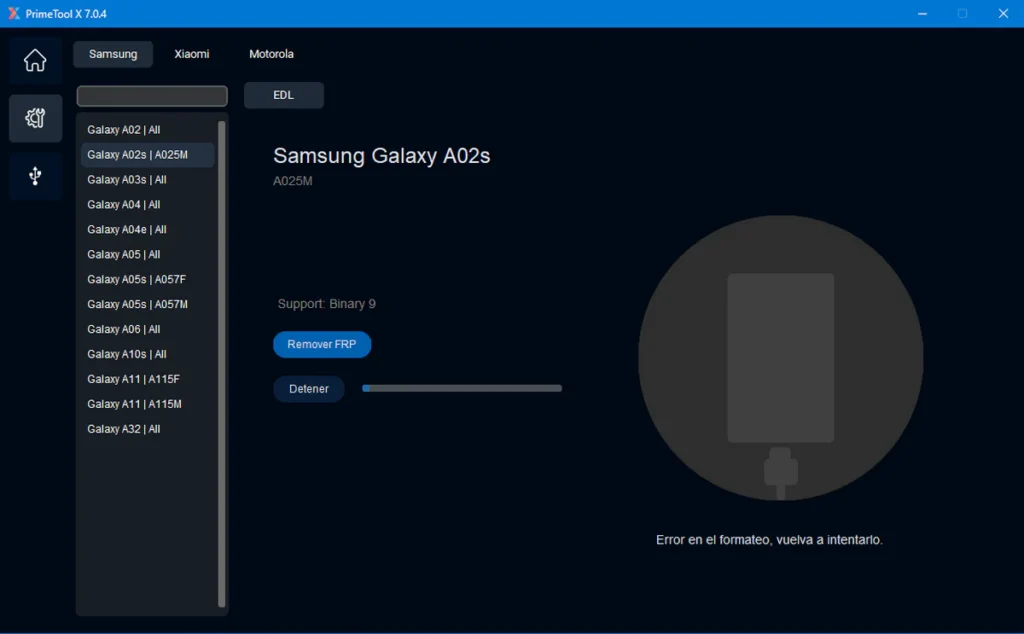Select Galaxy A02s | A025M
Viewport: 1024px width, 634px height.
click(148, 155)
